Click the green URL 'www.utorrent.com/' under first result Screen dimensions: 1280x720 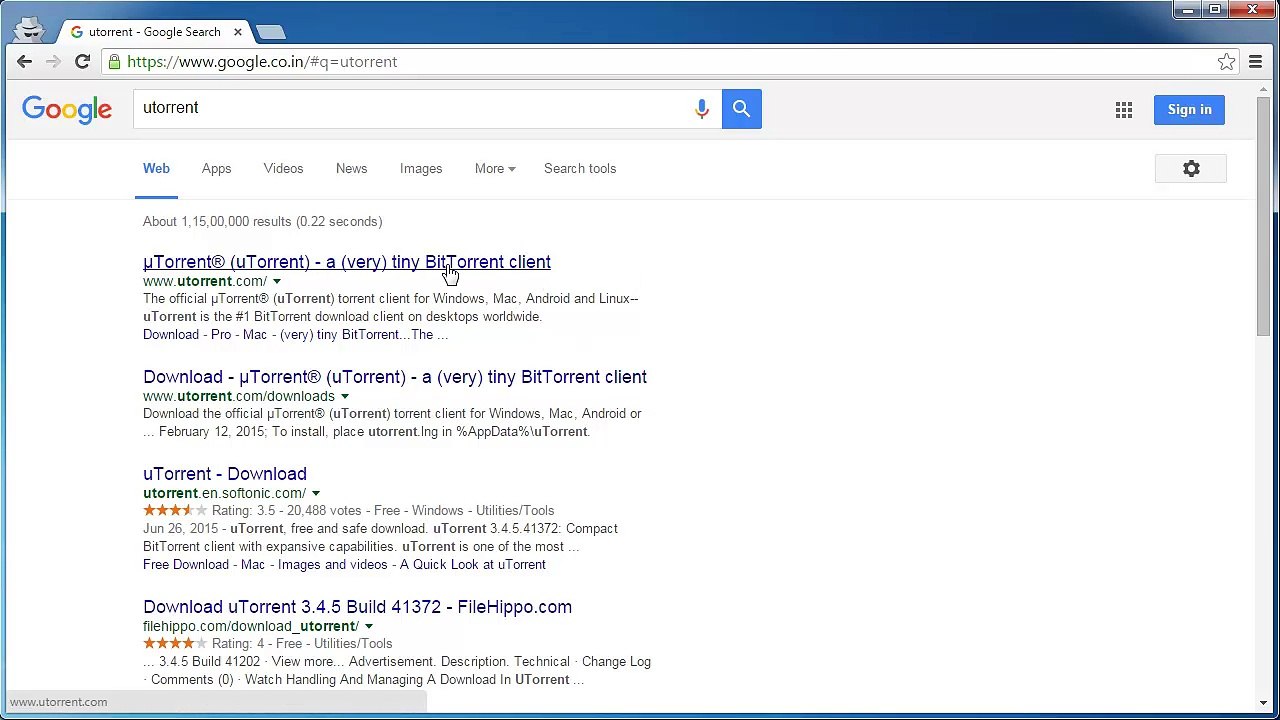point(205,282)
